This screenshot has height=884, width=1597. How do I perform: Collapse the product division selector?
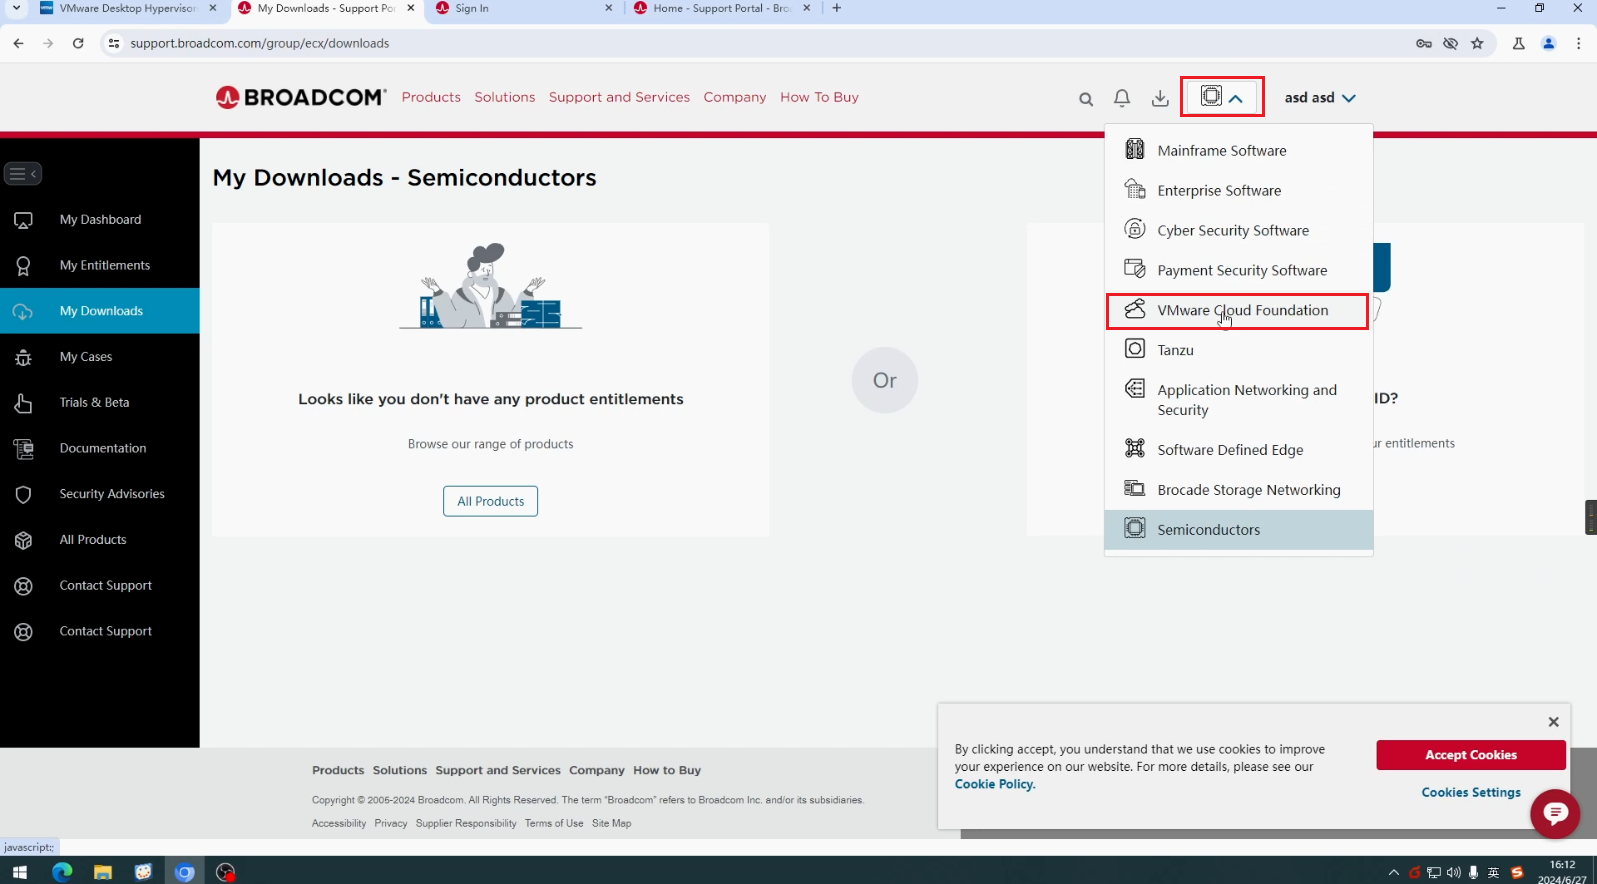(1222, 97)
